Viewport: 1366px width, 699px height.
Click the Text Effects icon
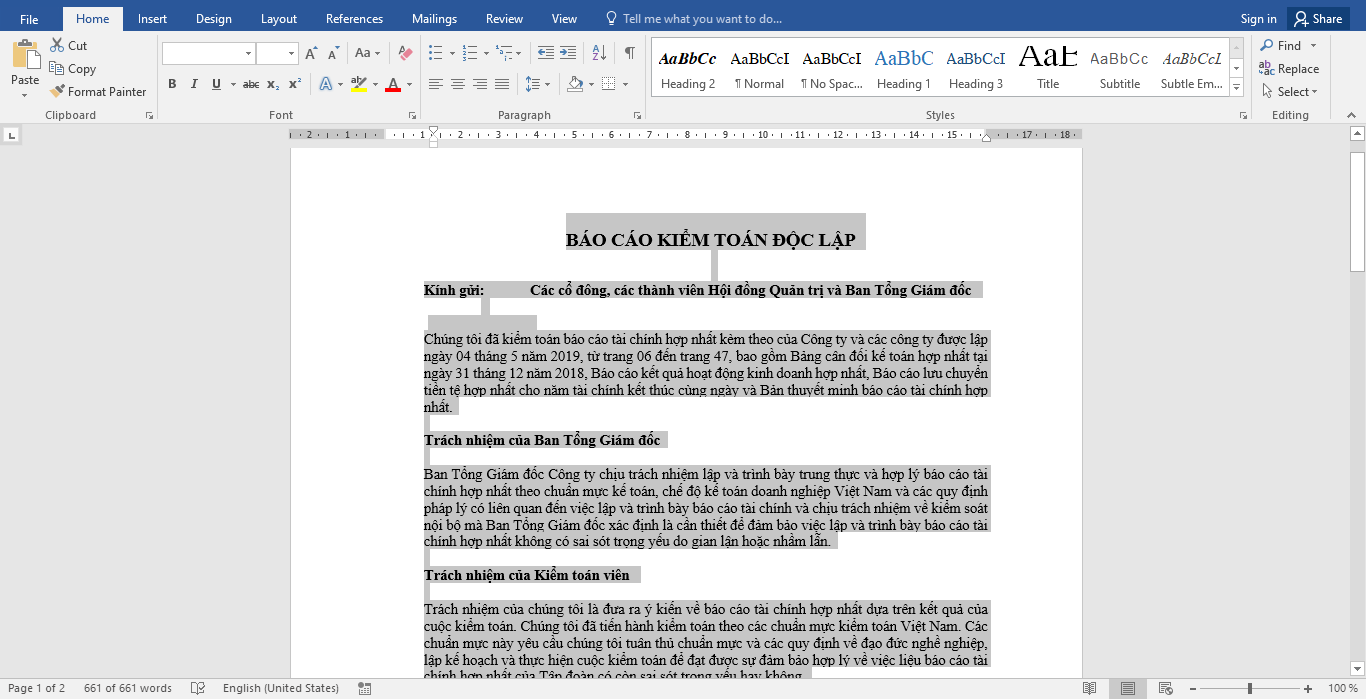pos(326,84)
